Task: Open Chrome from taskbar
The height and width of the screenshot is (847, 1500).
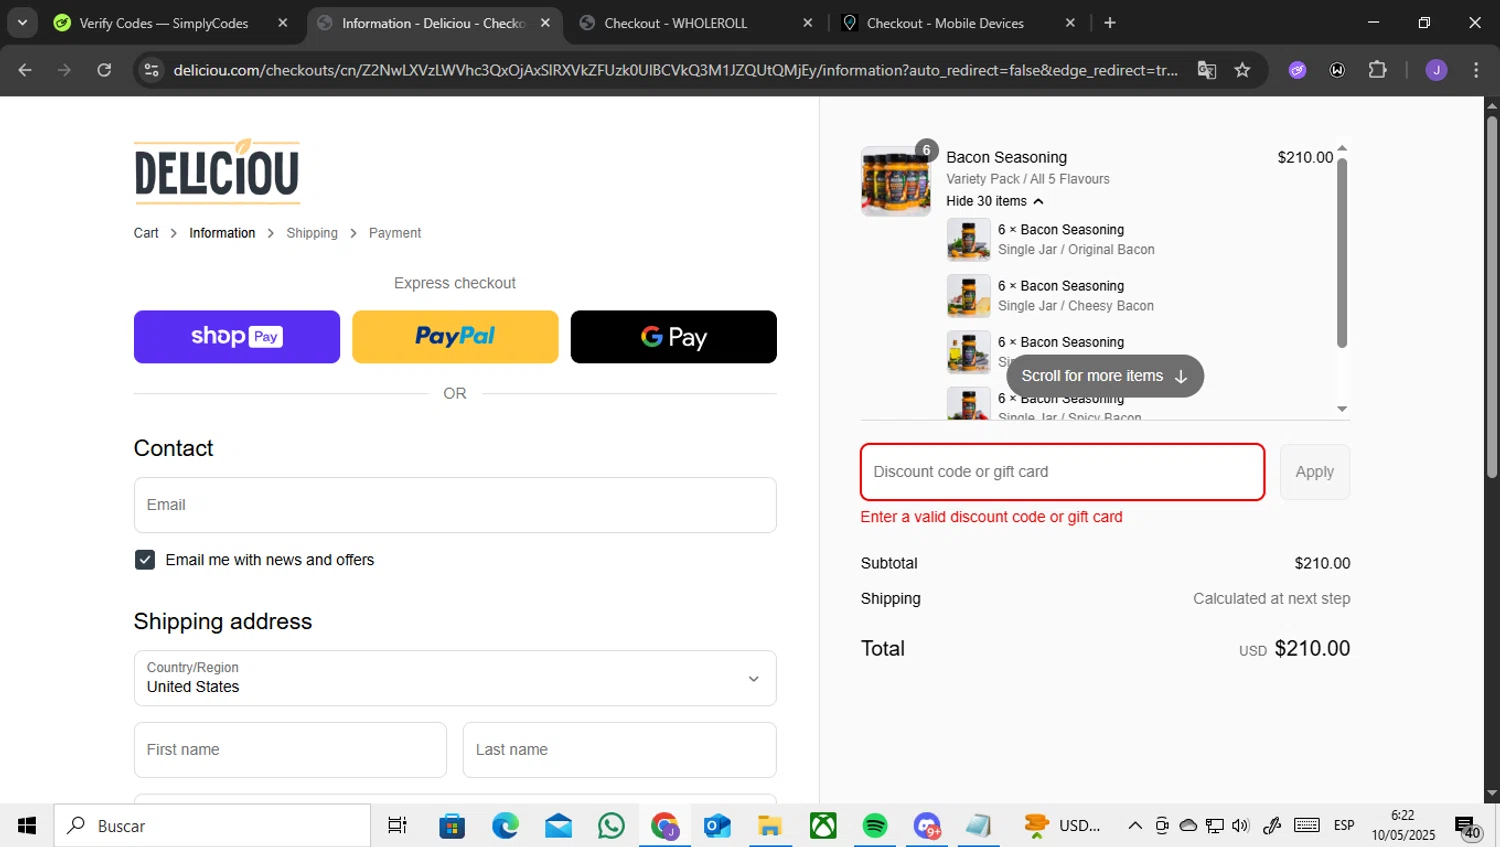Action: click(x=665, y=826)
